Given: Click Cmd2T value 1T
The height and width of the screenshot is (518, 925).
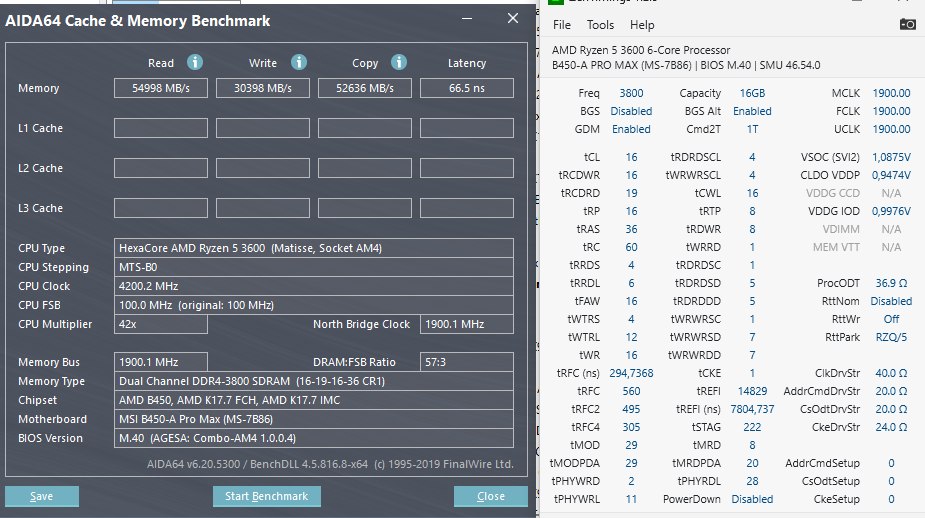Looking at the screenshot, I should coord(752,129).
